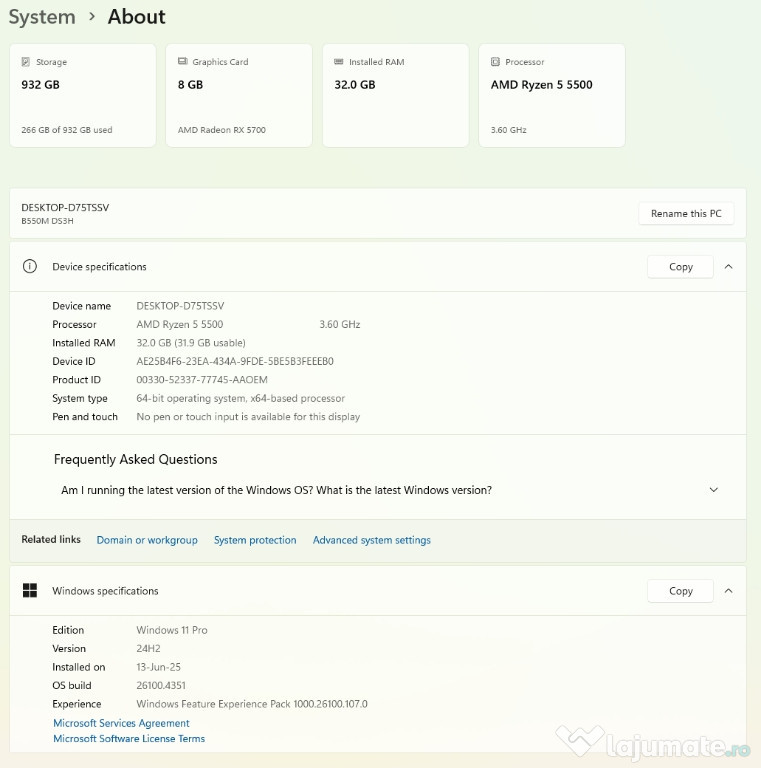Click the Edition value Windows 11 Pro

tap(172, 630)
